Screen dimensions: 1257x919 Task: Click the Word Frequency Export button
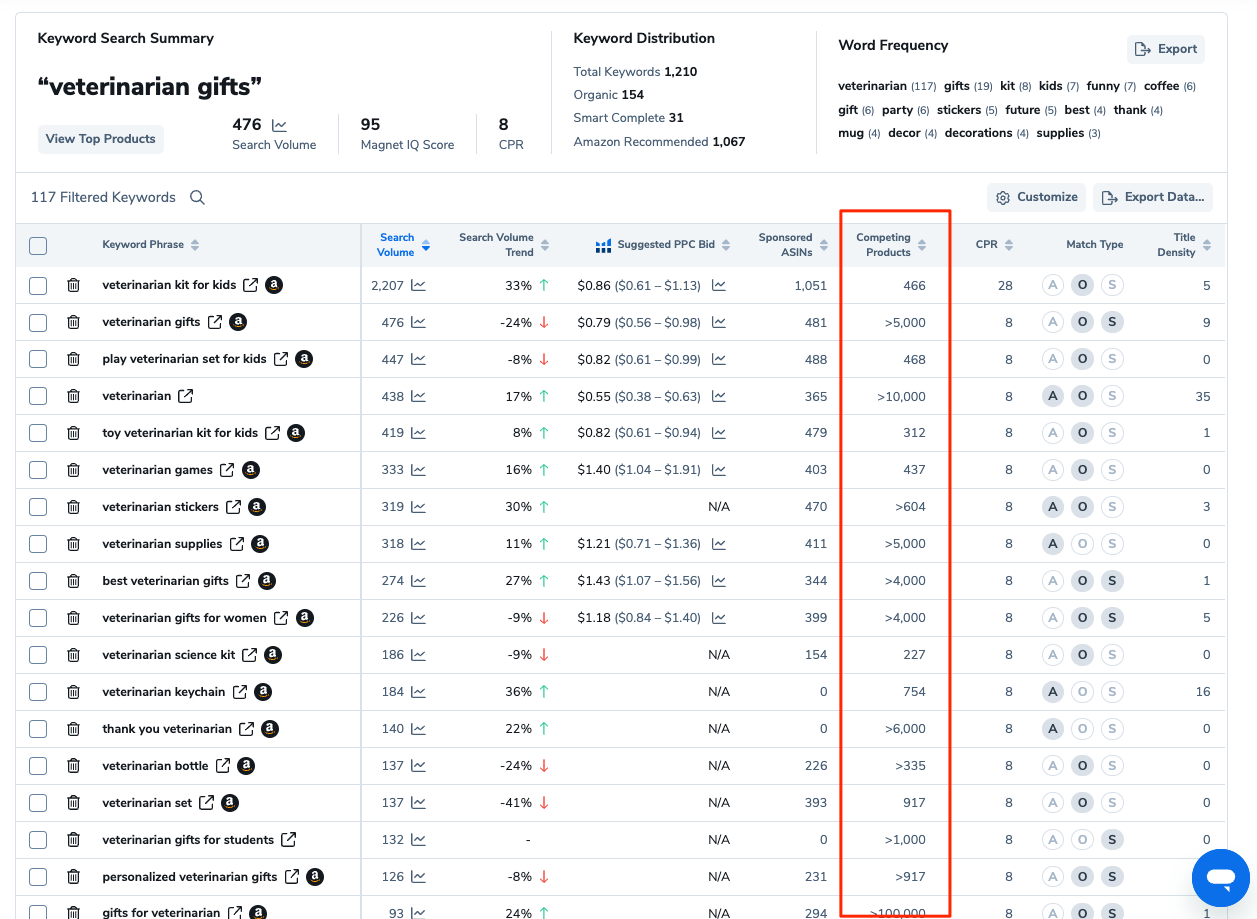(x=1165, y=49)
